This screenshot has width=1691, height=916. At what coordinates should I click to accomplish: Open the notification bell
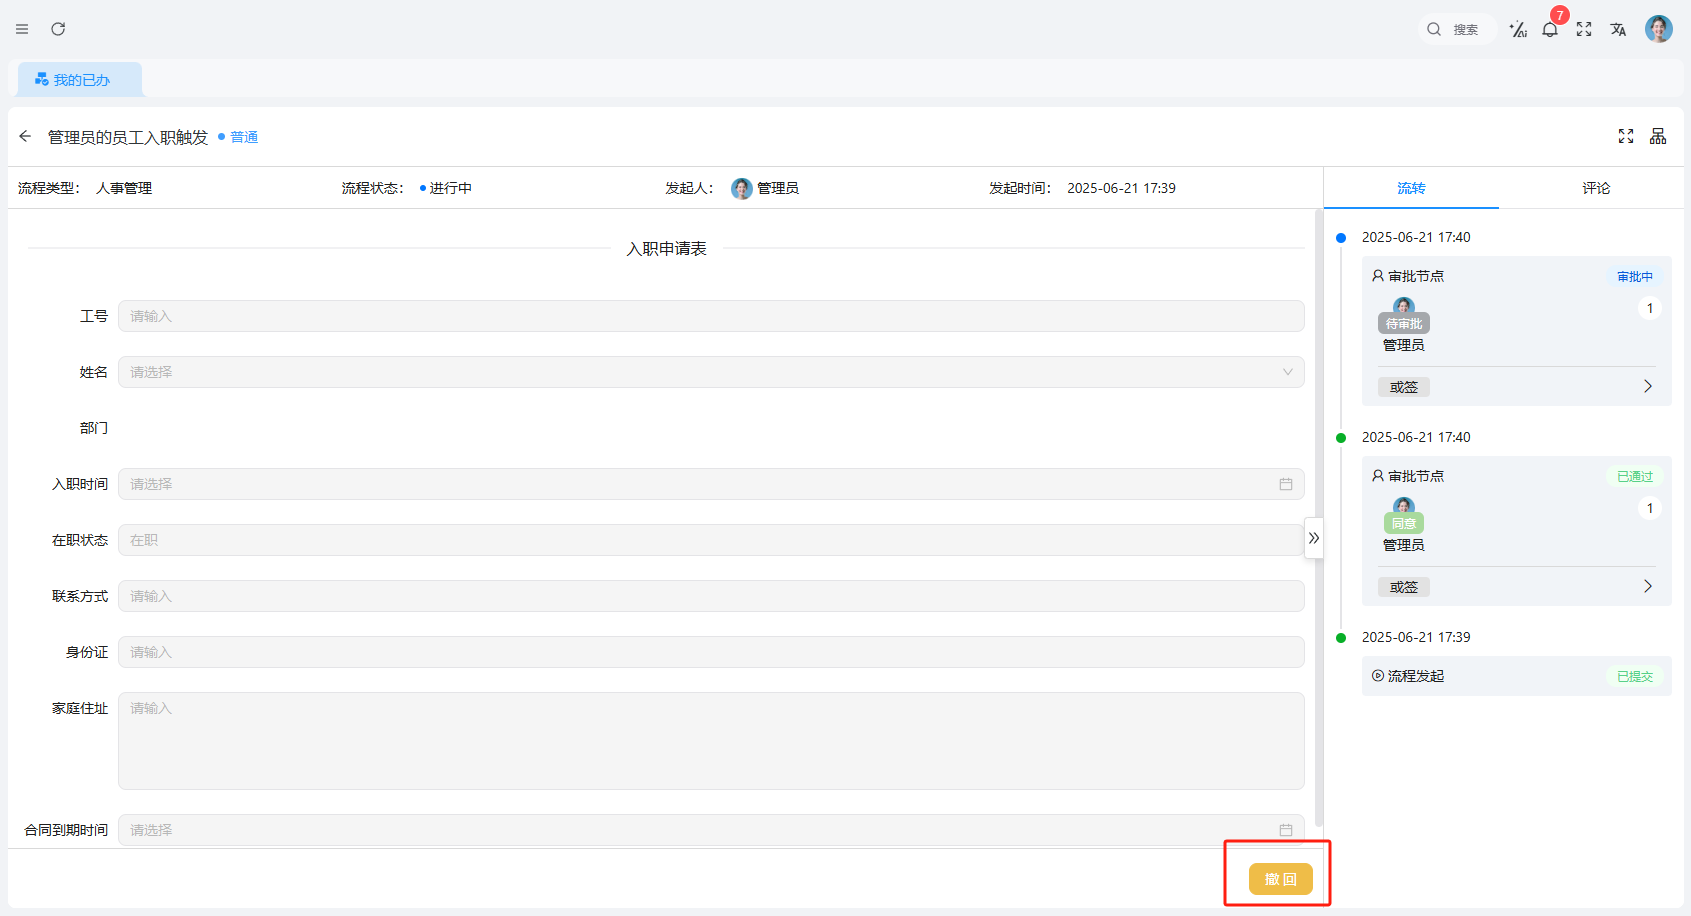[x=1550, y=29]
